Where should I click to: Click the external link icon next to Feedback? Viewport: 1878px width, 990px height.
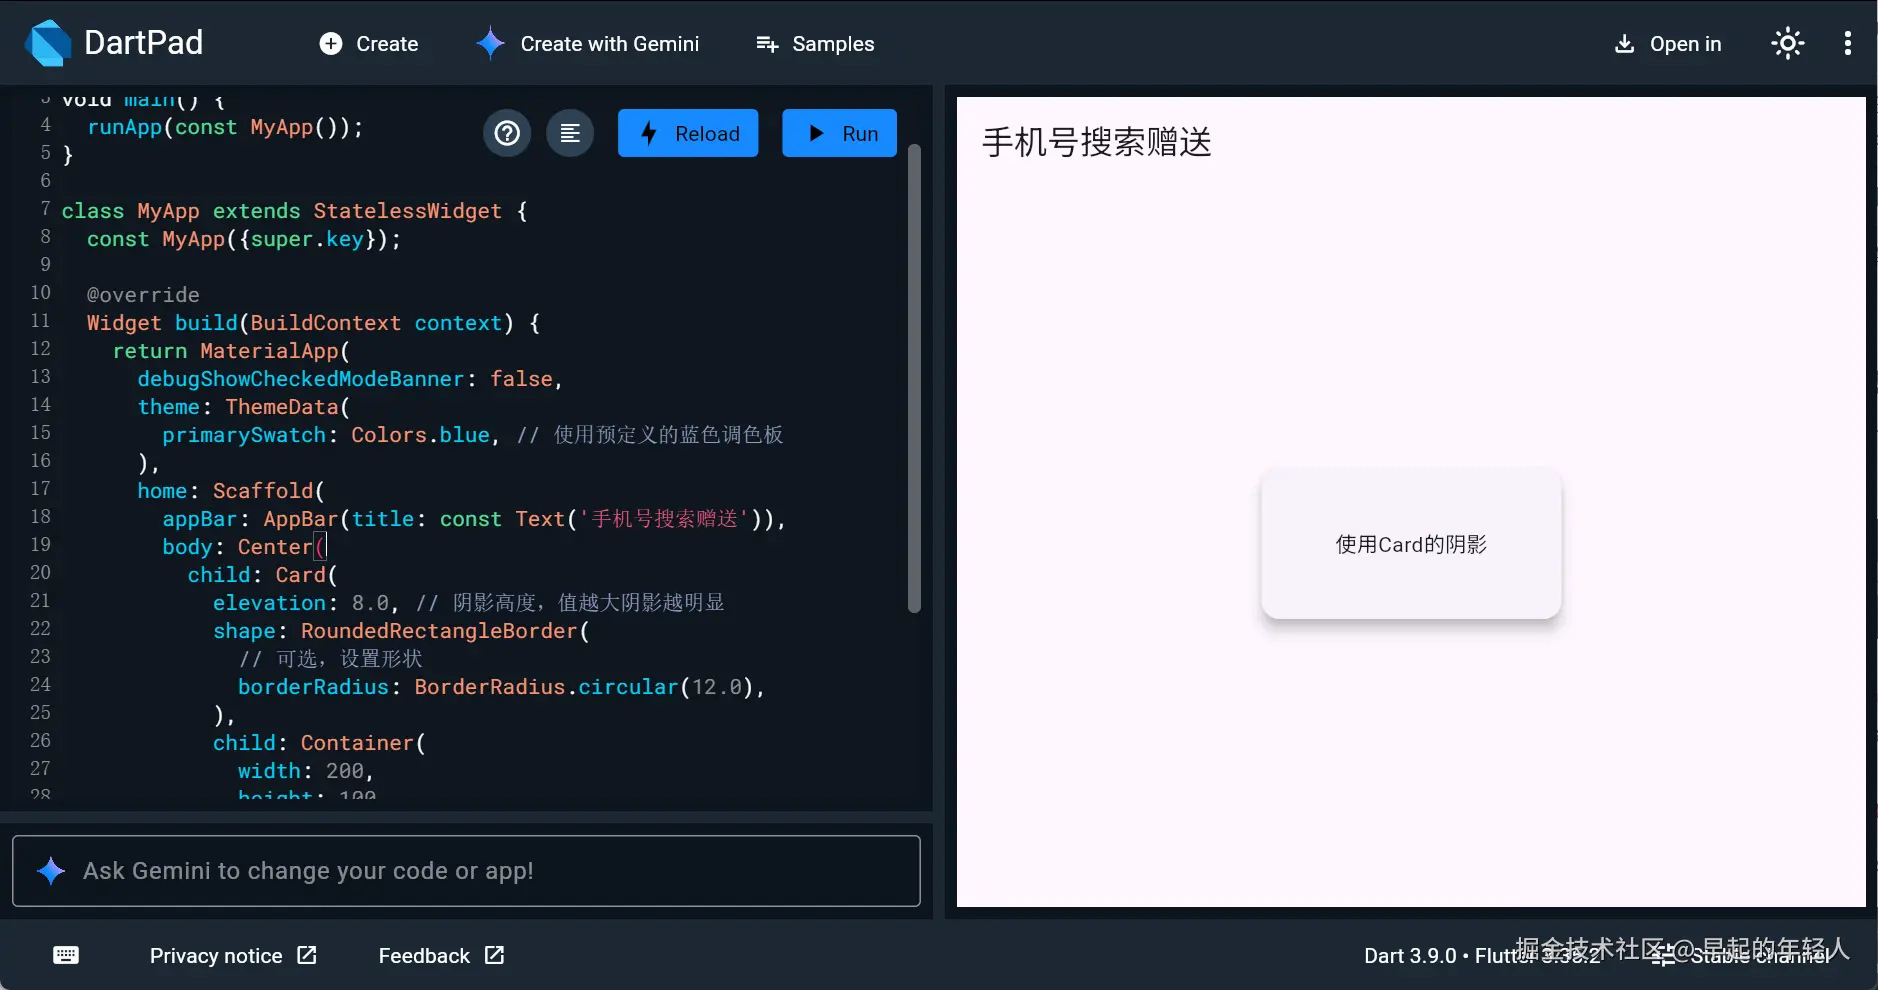click(x=493, y=955)
